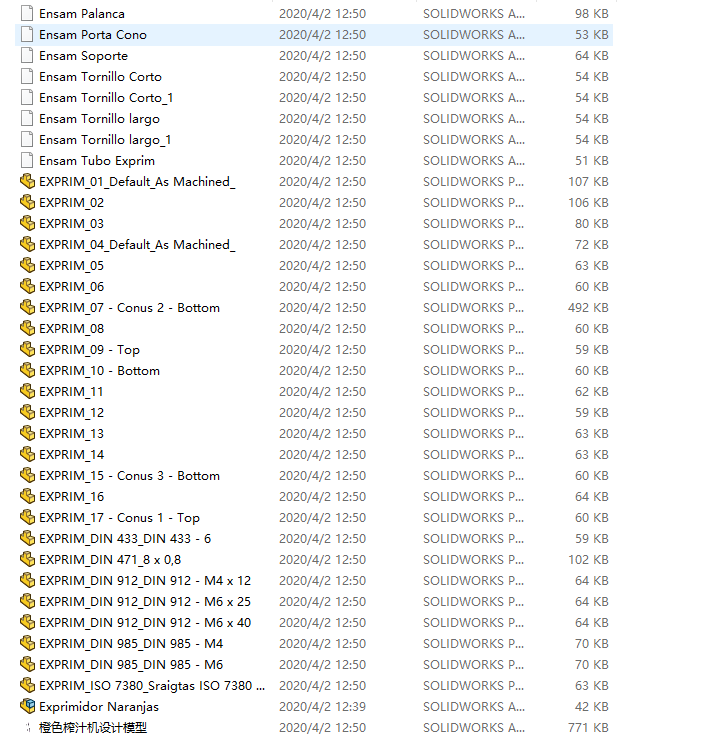Viewport: 722px width, 748px height.
Task: Click the file icon of Ensam Palanca
Action: 27,13
